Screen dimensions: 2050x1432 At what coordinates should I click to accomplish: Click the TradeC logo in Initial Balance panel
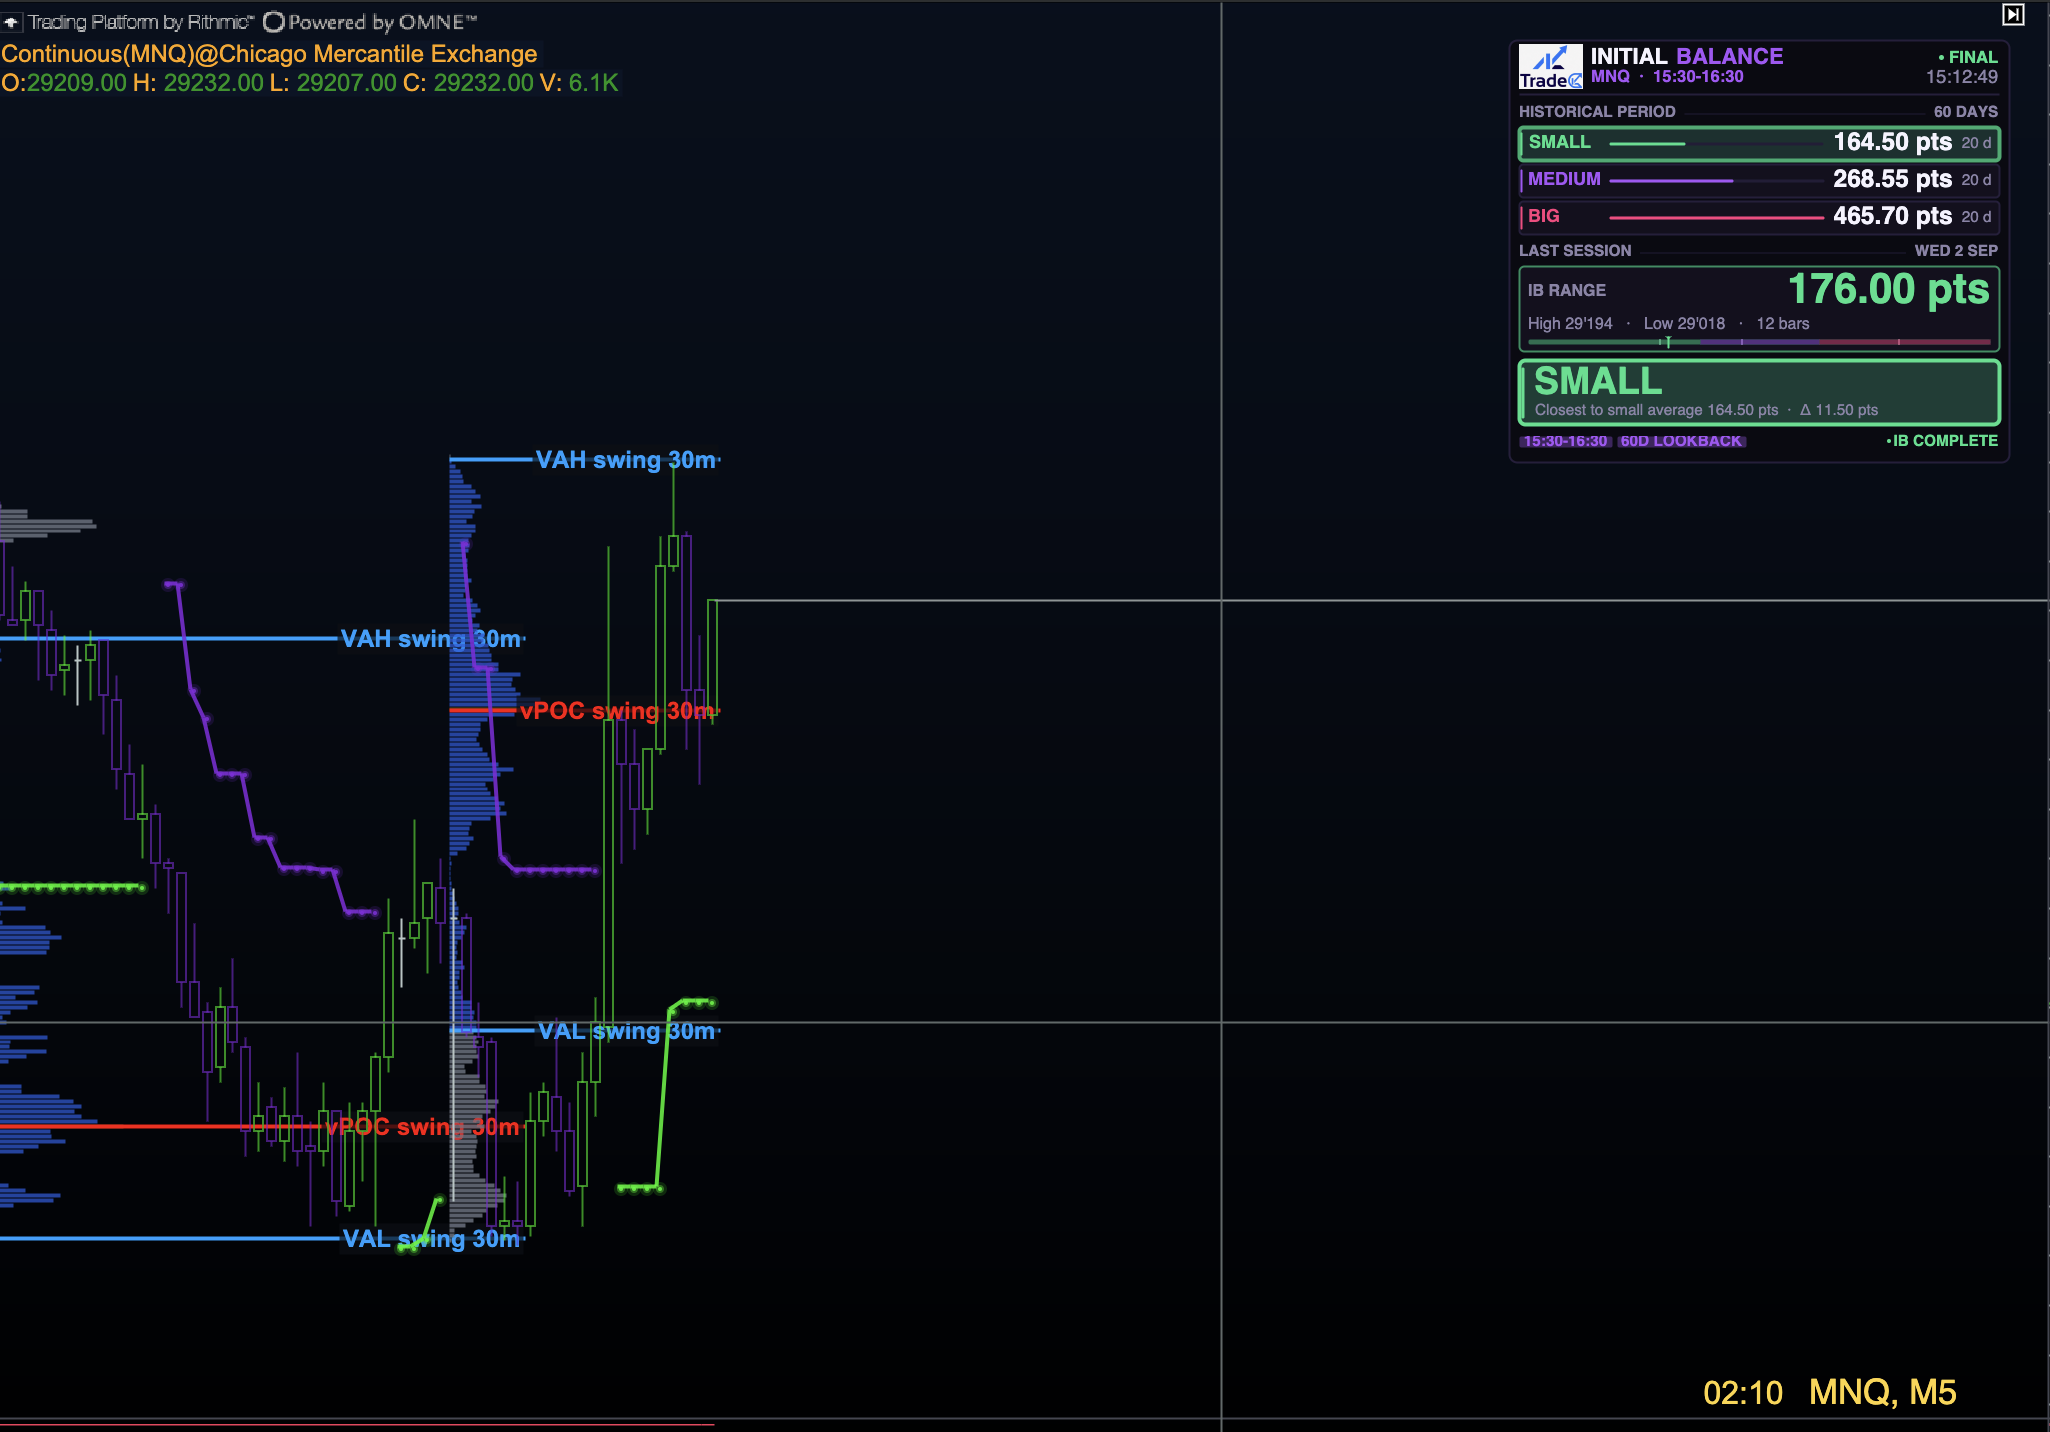pyautogui.click(x=1550, y=67)
